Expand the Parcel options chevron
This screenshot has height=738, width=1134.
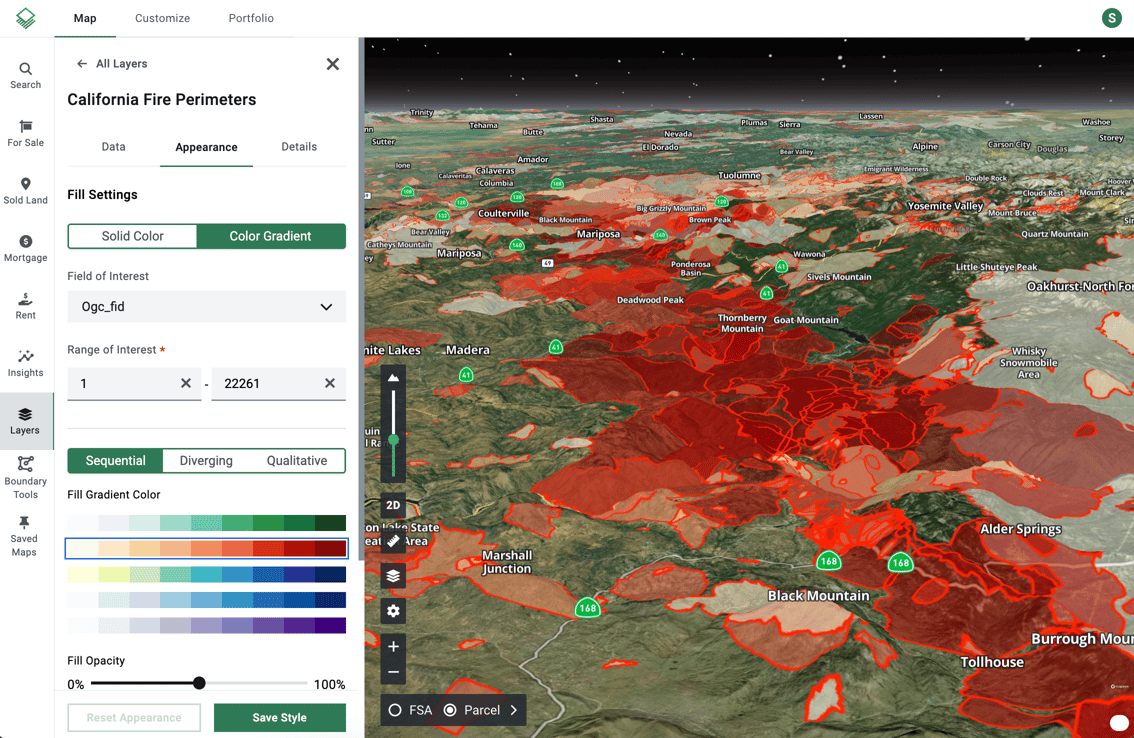[514, 710]
